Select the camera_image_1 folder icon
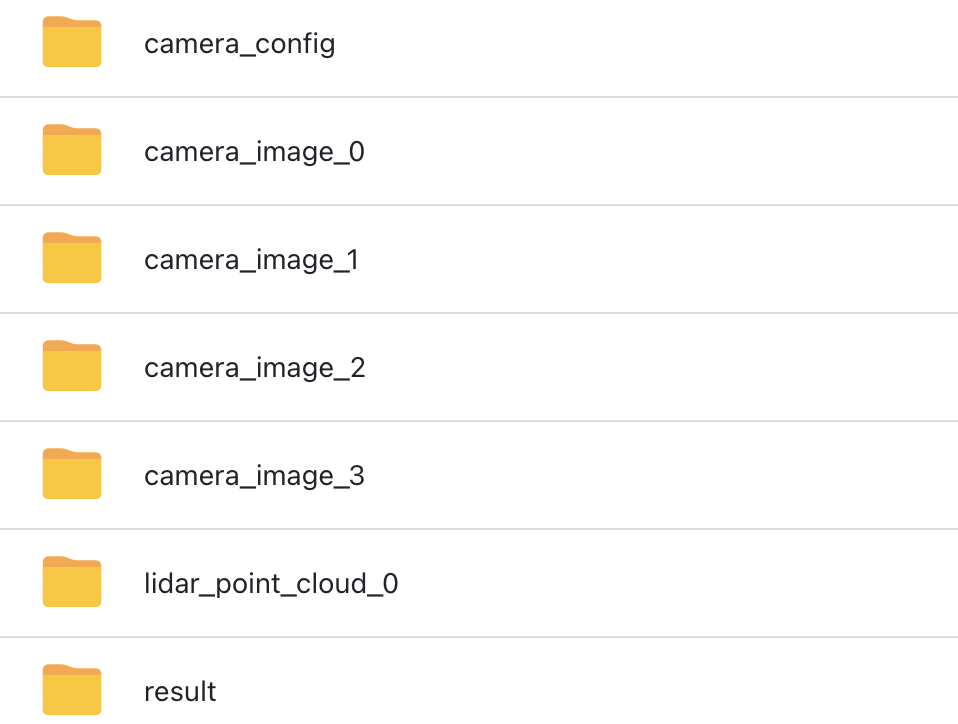Viewport: 958px width, 724px height. (x=71, y=258)
